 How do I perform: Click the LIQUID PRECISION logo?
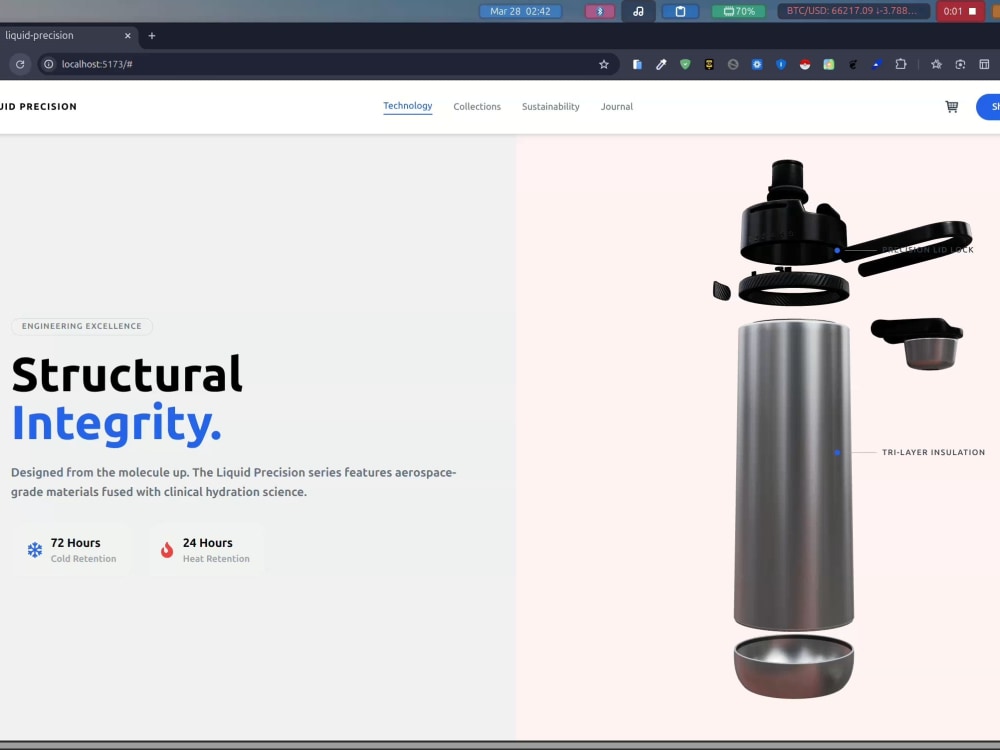(x=38, y=107)
